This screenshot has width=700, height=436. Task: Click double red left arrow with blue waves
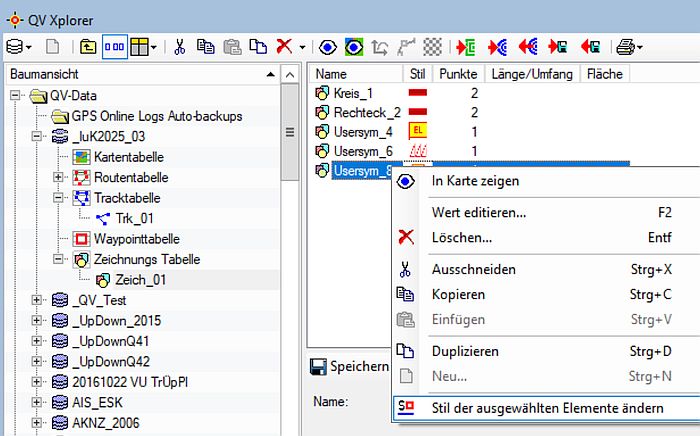[x=528, y=47]
